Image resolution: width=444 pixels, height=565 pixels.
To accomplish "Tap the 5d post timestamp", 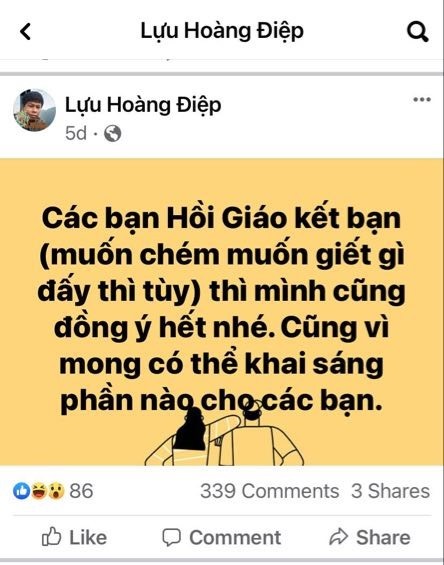I will (x=76, y=134).
